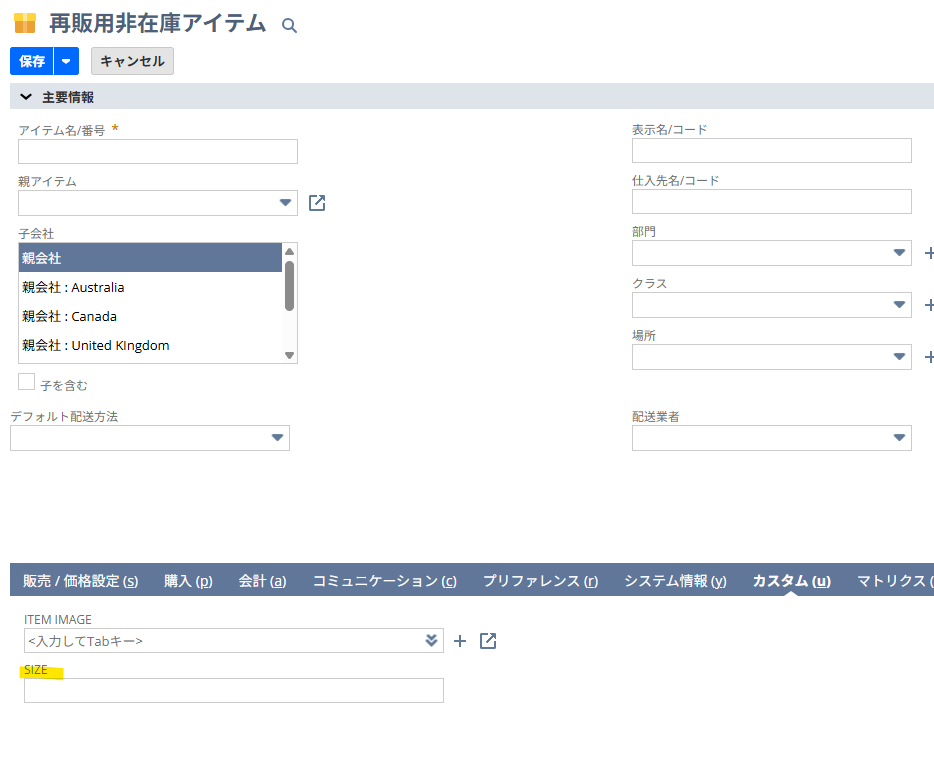Click the ITEM IMAGE double-chevron list icon

[431, 641]
